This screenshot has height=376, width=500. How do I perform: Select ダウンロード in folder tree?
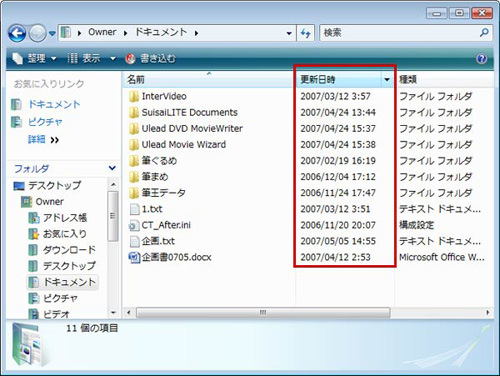69,250
